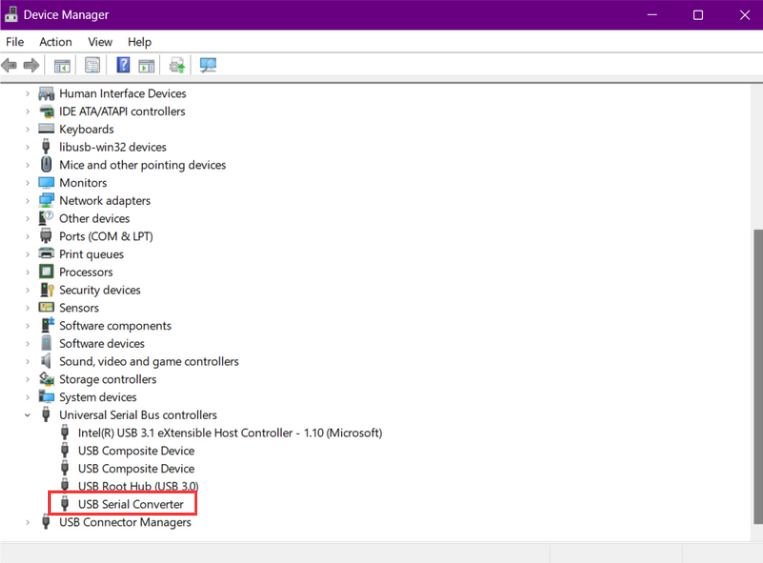Click the Properties toolbar icon
The width and height of the screenshot is (763, 563).
point(92,66)
